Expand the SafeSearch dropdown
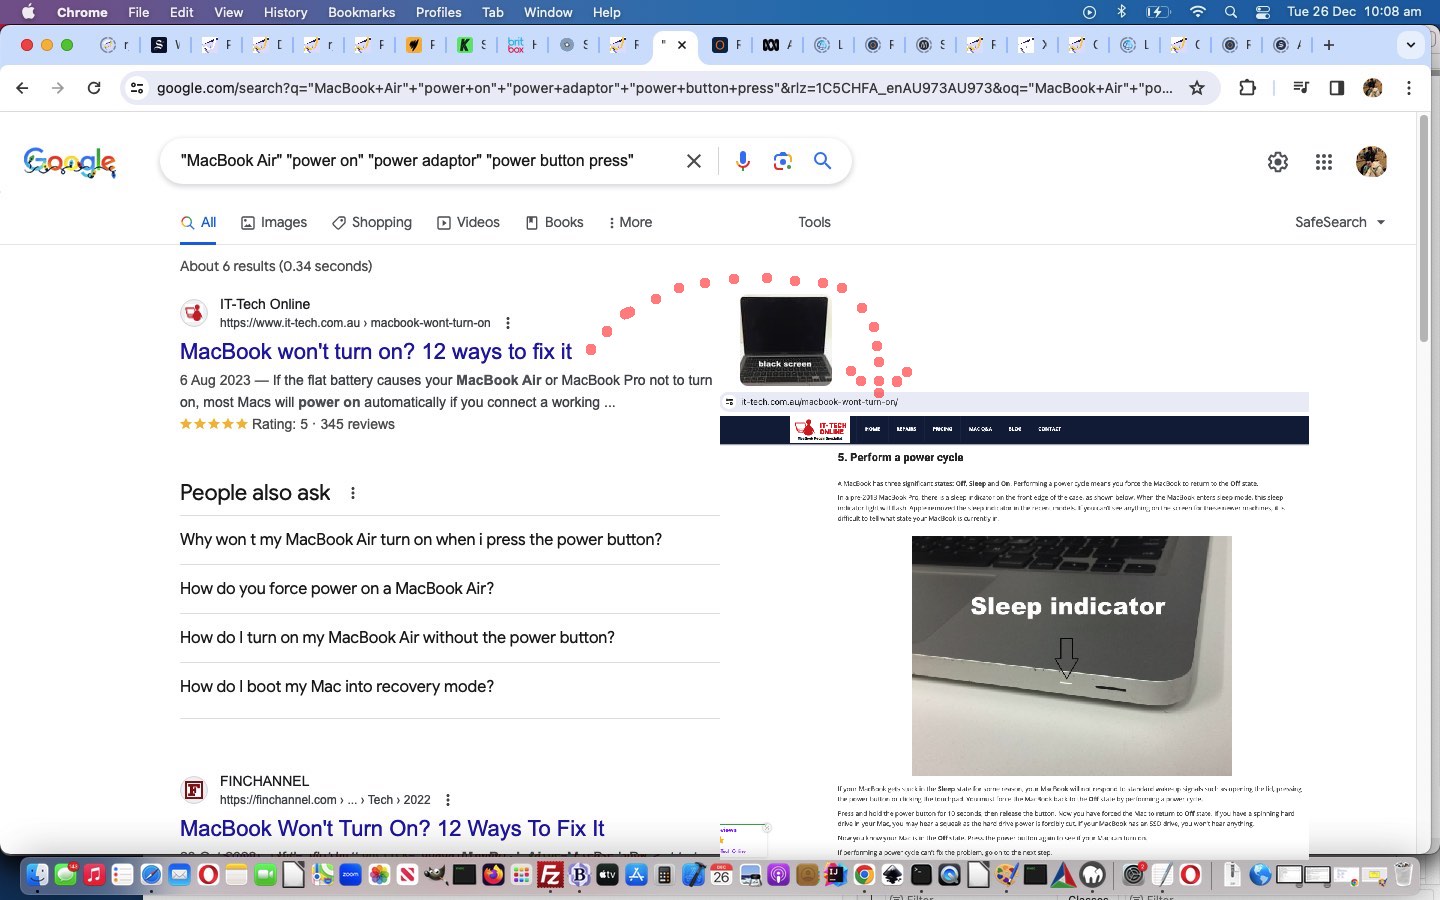 coord(1340,222)
